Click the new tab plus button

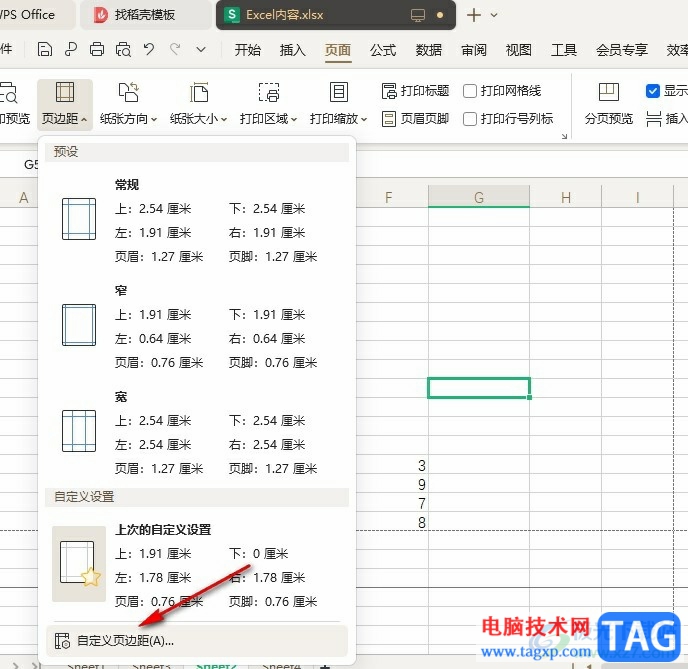point(474,15)
